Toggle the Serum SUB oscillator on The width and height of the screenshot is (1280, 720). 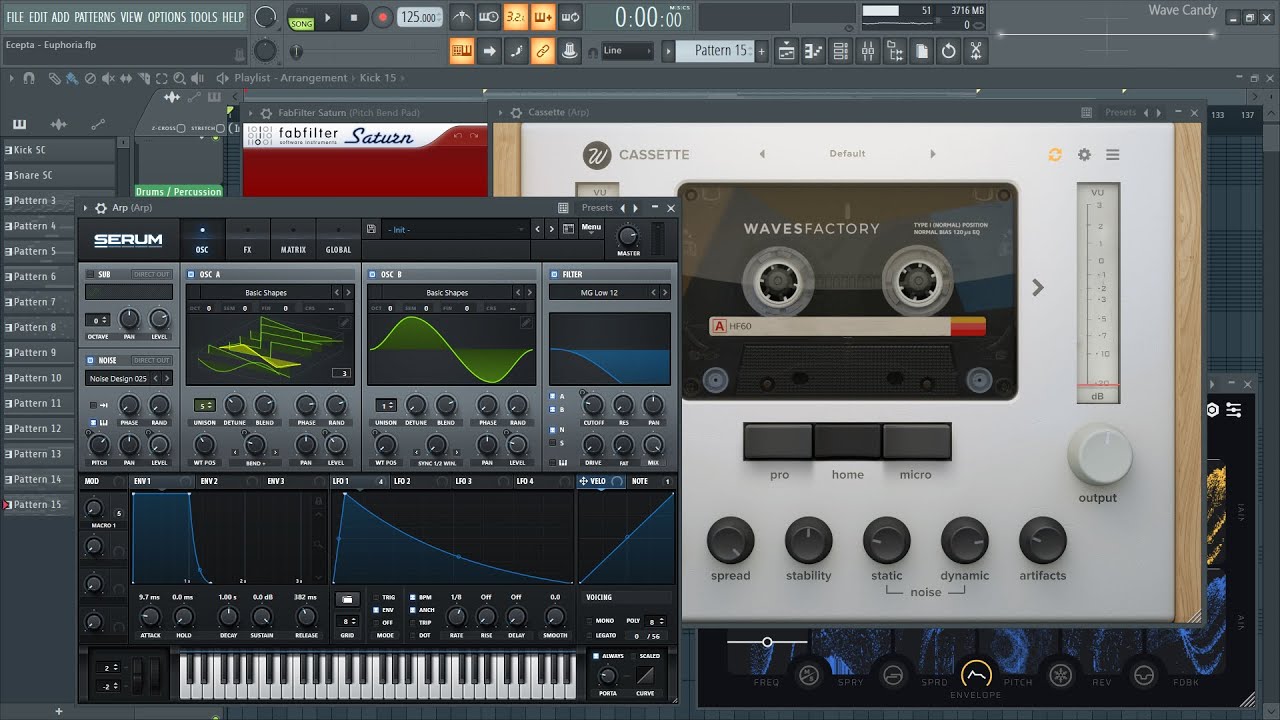click(x=90, y=274)
